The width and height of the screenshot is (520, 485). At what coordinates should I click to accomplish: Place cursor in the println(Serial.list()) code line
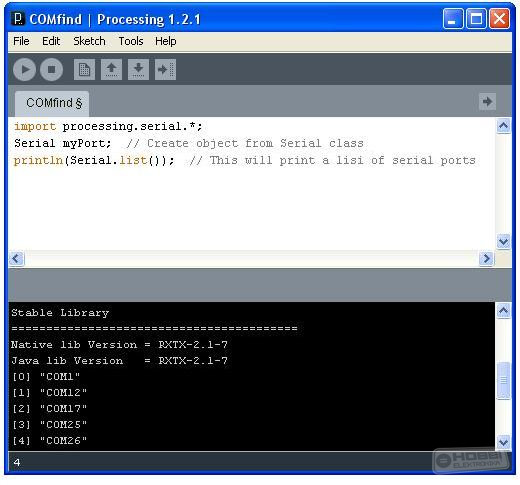point(244,160)
